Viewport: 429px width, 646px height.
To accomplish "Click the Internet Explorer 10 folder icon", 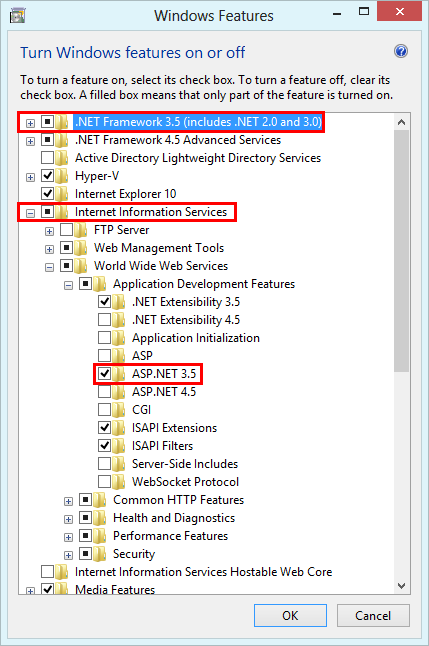I will click(x=62, y=194).
